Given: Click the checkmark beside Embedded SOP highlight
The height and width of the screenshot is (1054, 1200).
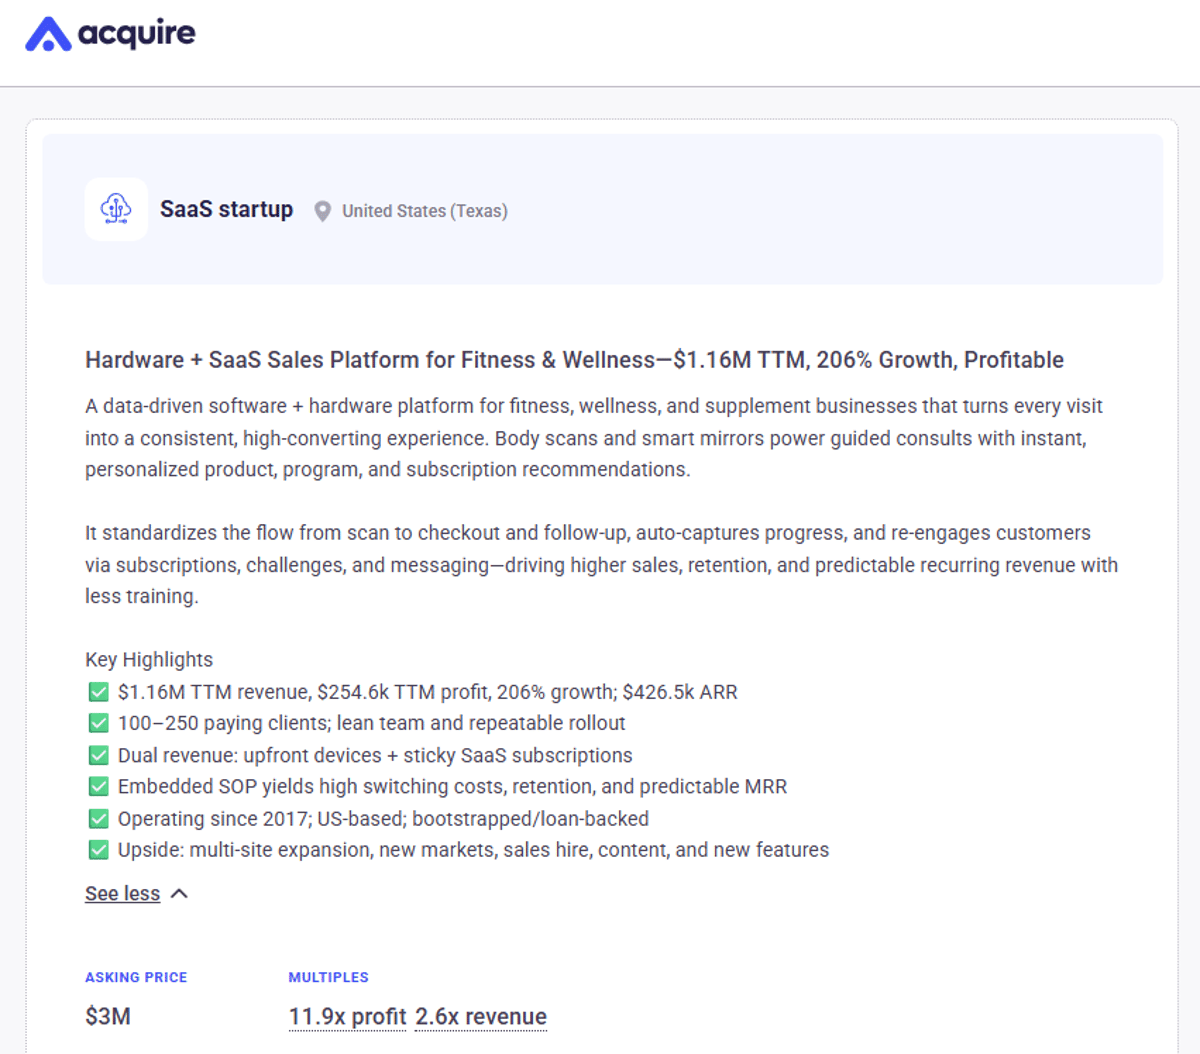Looking at the screenshot, I should (98, 786).
